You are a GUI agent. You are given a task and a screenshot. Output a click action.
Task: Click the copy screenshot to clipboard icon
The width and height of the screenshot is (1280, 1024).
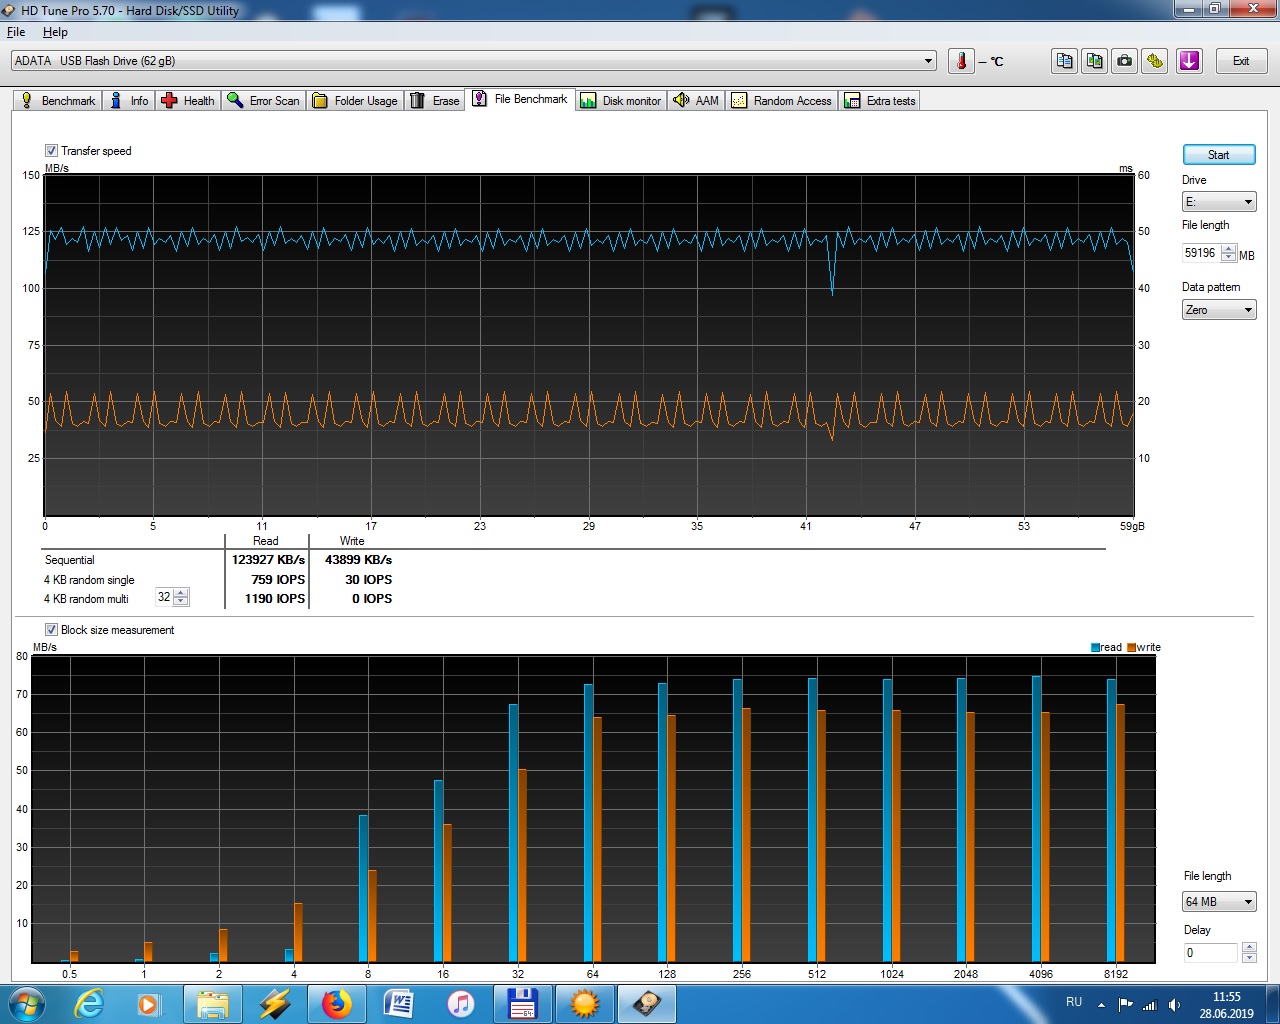[x=1095, y=61]
